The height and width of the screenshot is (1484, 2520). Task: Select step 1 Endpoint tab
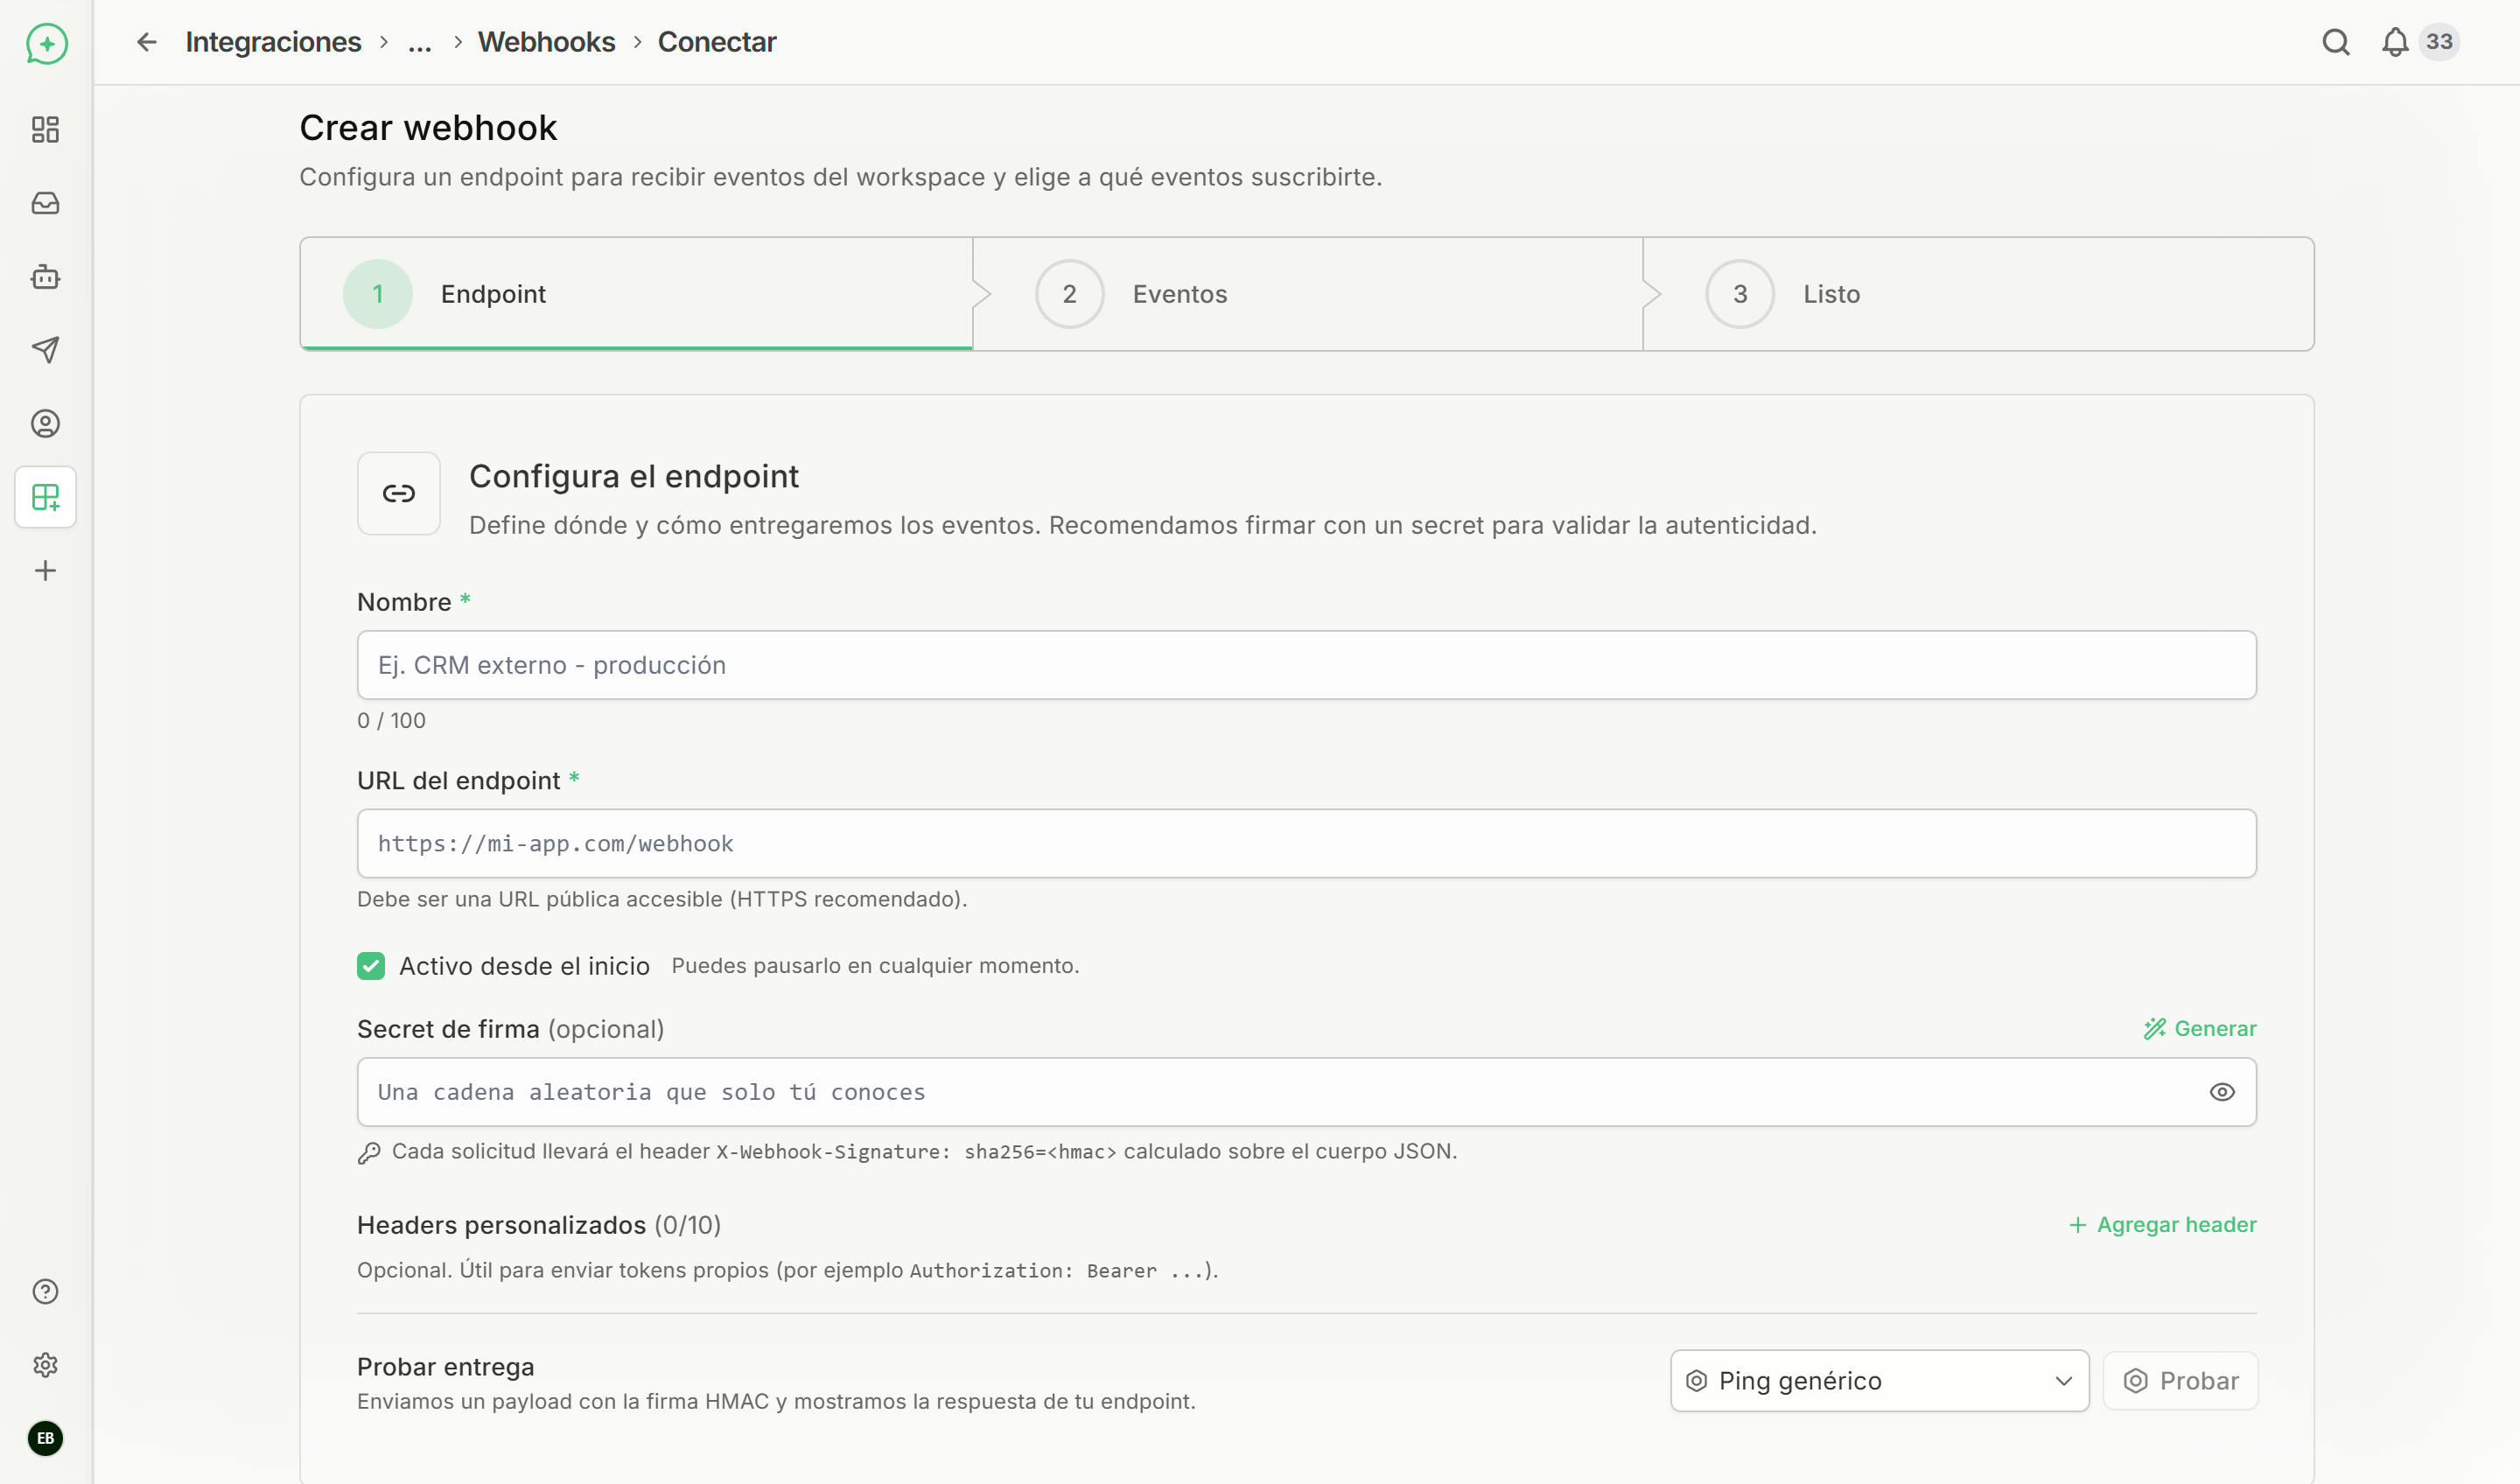636,294
